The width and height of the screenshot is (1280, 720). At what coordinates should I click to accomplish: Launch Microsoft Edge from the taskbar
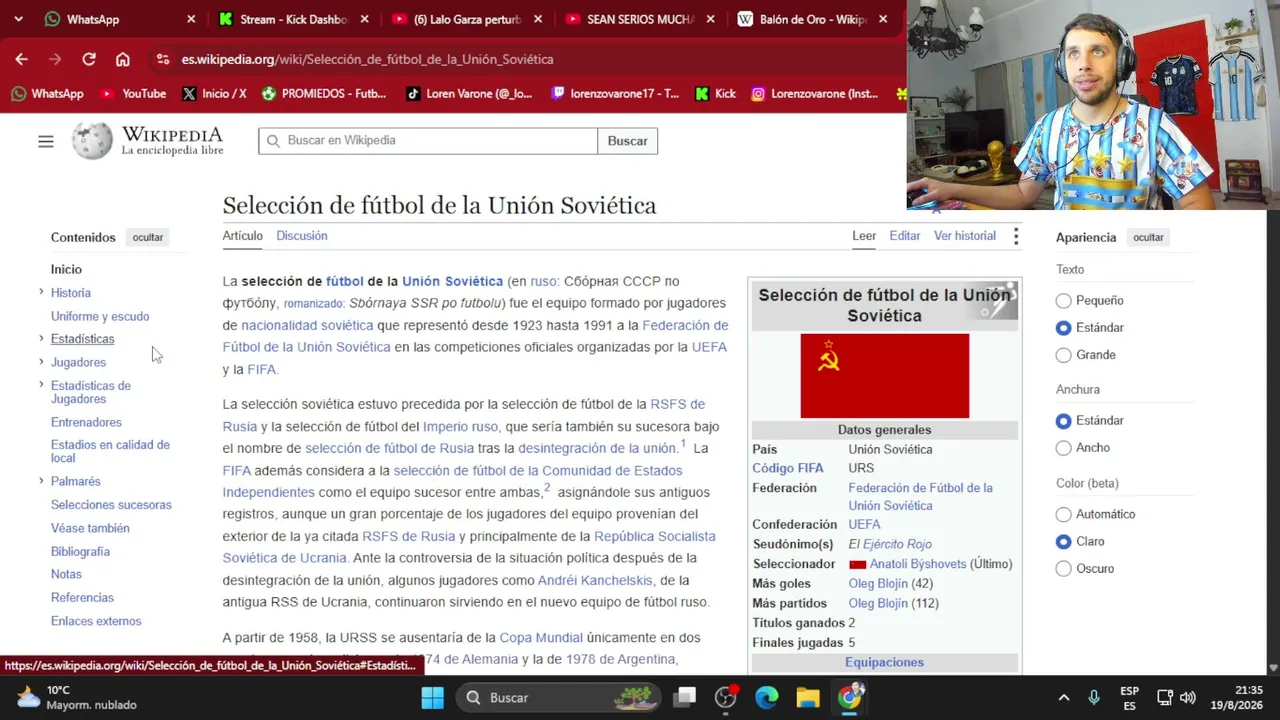click(x=767, y=698)
